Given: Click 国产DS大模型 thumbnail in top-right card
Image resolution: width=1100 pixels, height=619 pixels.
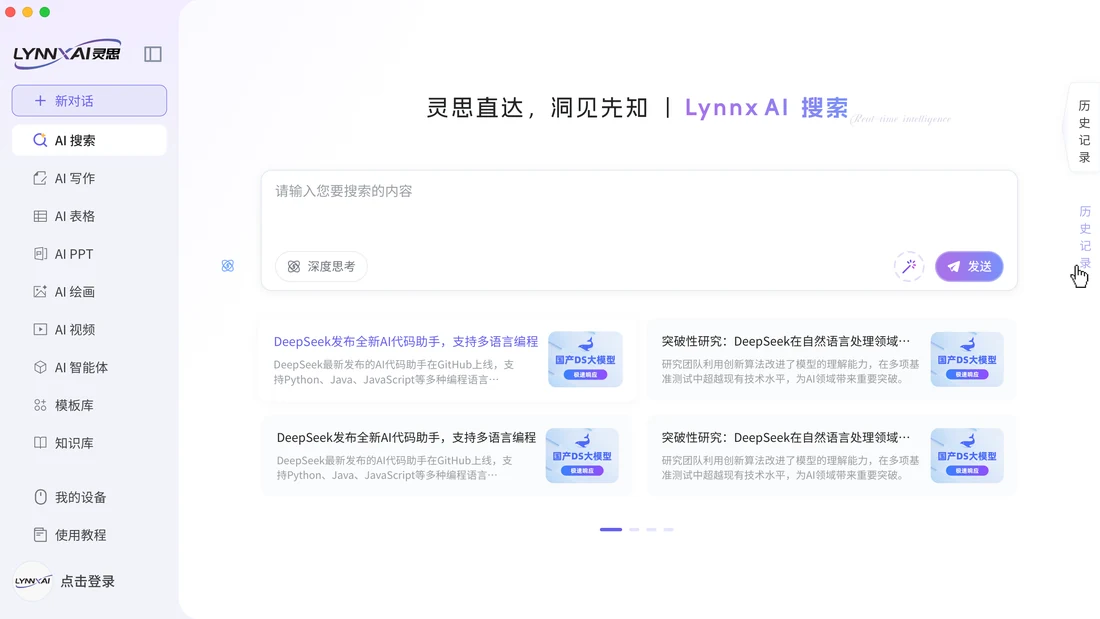Looking at the screenshot, I should pyautogui.click(x=967, y=359).
